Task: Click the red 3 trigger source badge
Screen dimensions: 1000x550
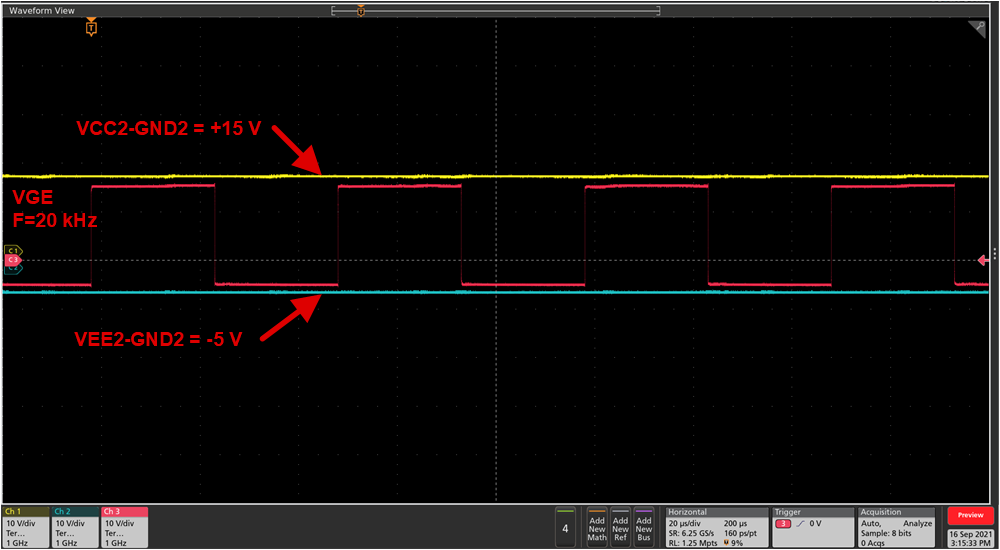Action: pos(783,523)
